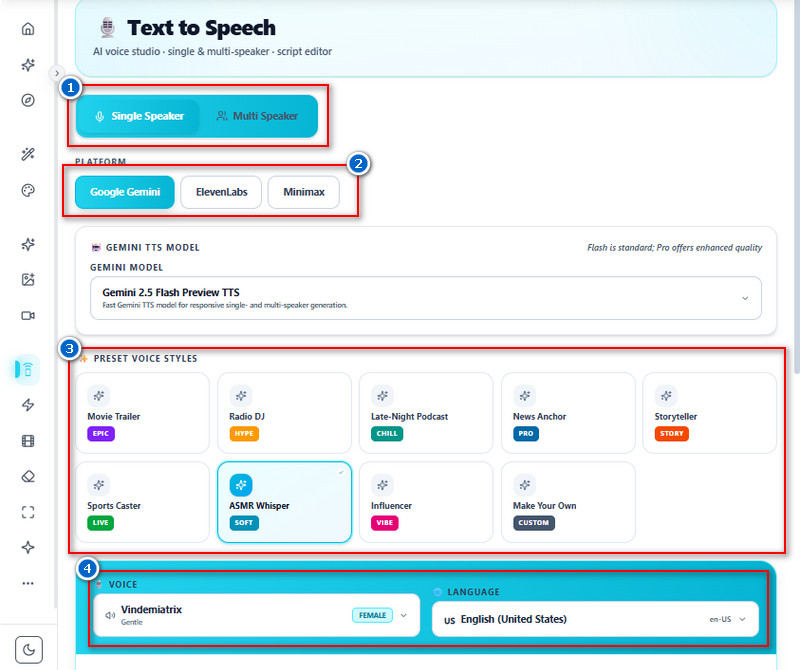The height and width of the screenshot is (670, 800).
Task: Expand the sidebar with the arrow chevron
Action: 57,73
